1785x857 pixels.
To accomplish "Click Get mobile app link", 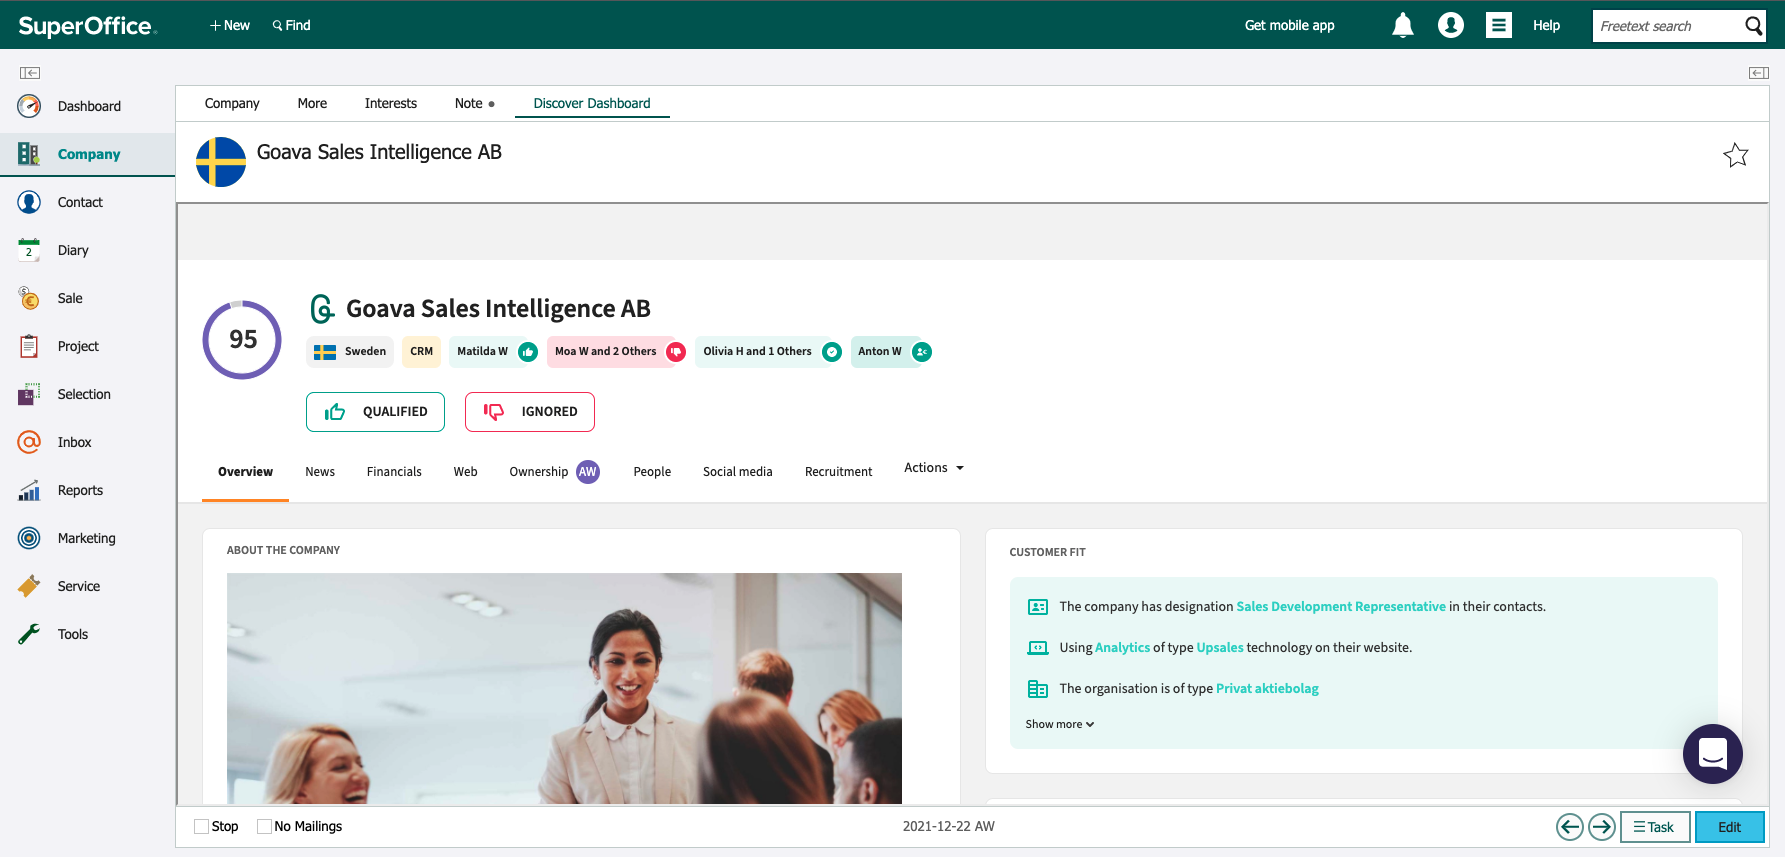I will [1290, 25].
